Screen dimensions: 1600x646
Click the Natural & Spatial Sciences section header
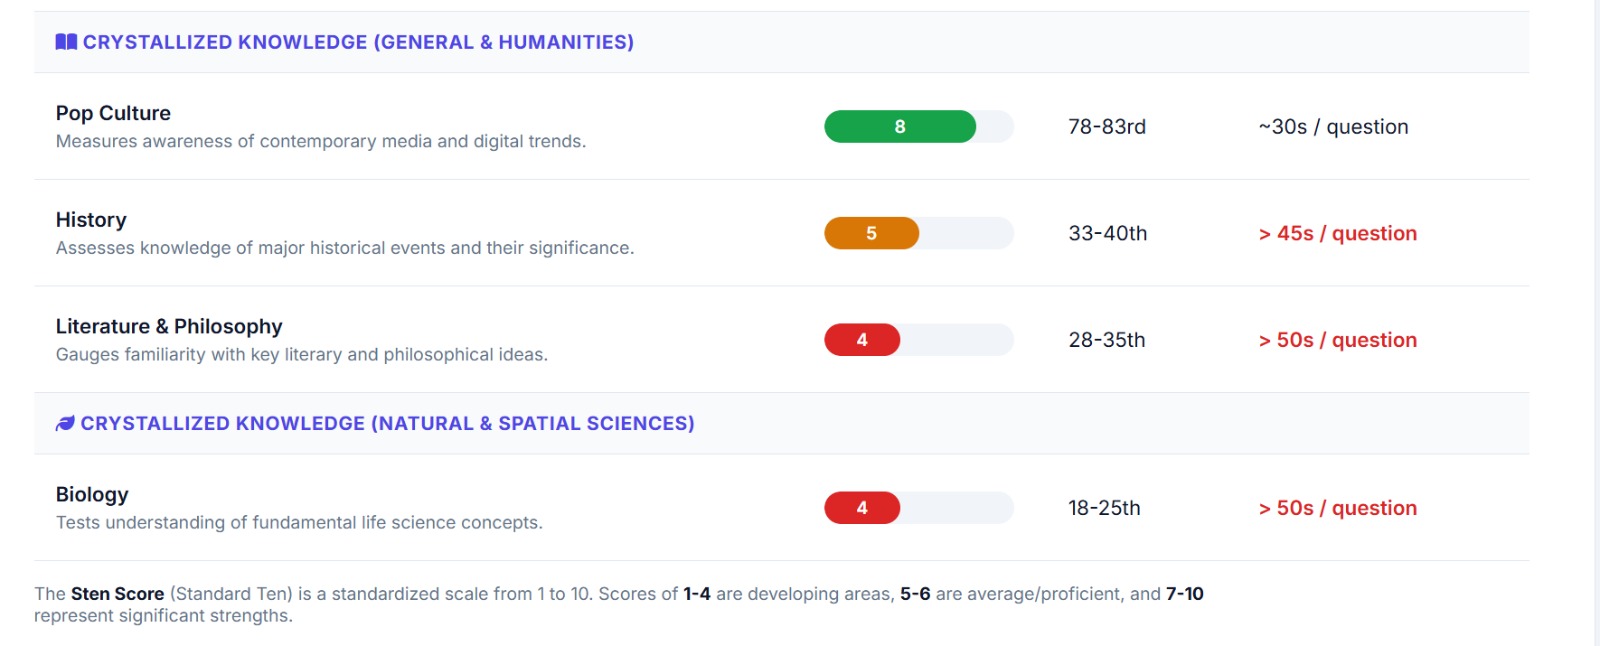[x=387, y=423]
